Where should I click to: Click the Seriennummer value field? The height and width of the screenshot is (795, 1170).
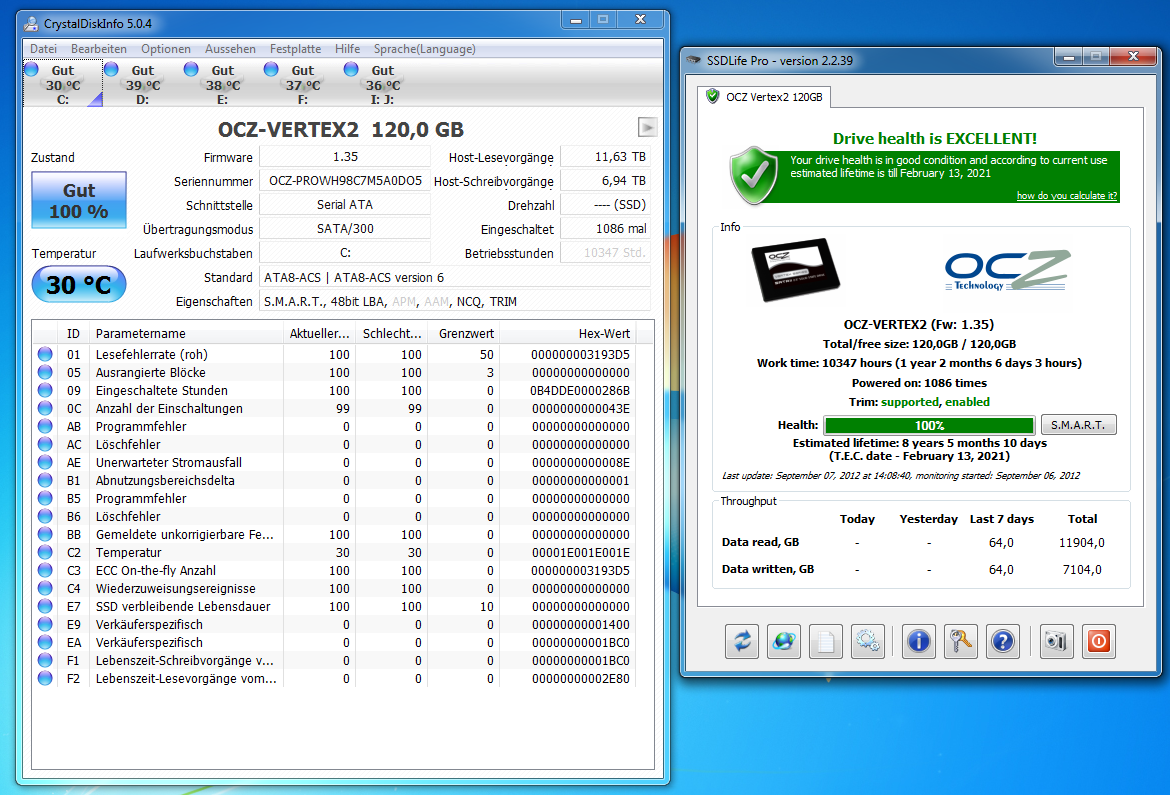click(345, 181)
